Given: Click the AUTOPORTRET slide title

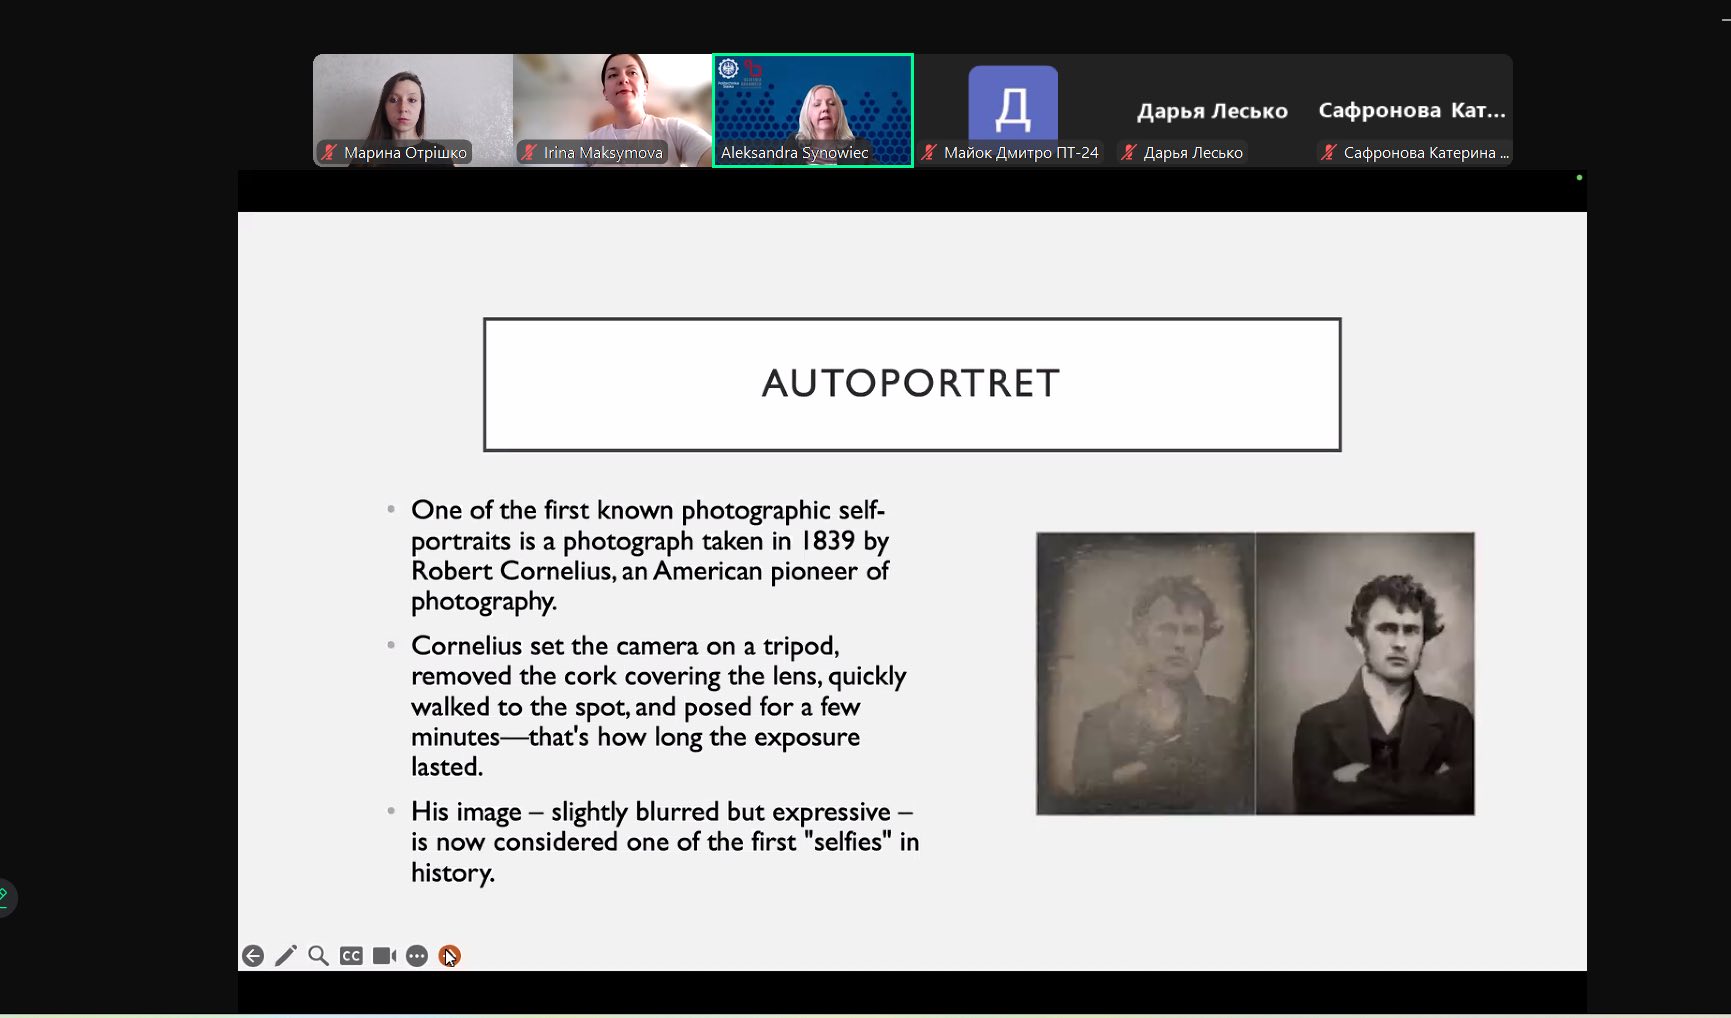Looking at the screenshot, I should tap(911, 384).
